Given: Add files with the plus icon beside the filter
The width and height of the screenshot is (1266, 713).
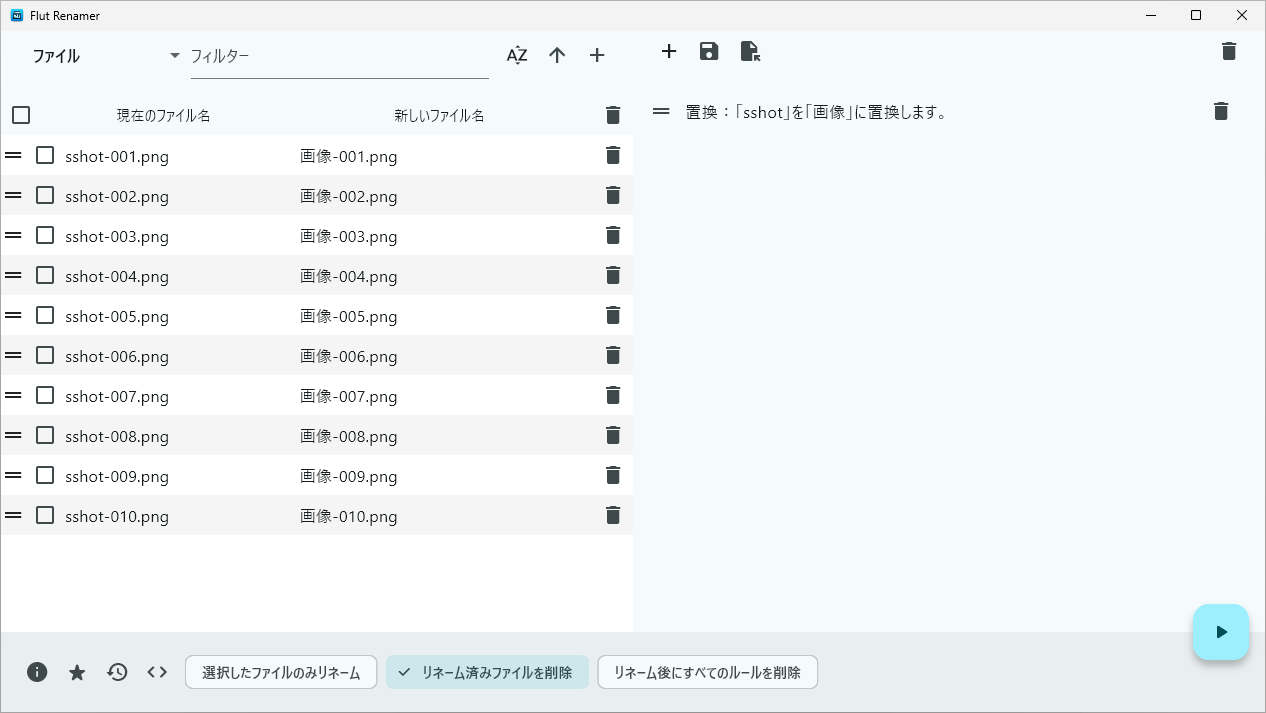Looking at the screenshot, I should tap(597, 56).
